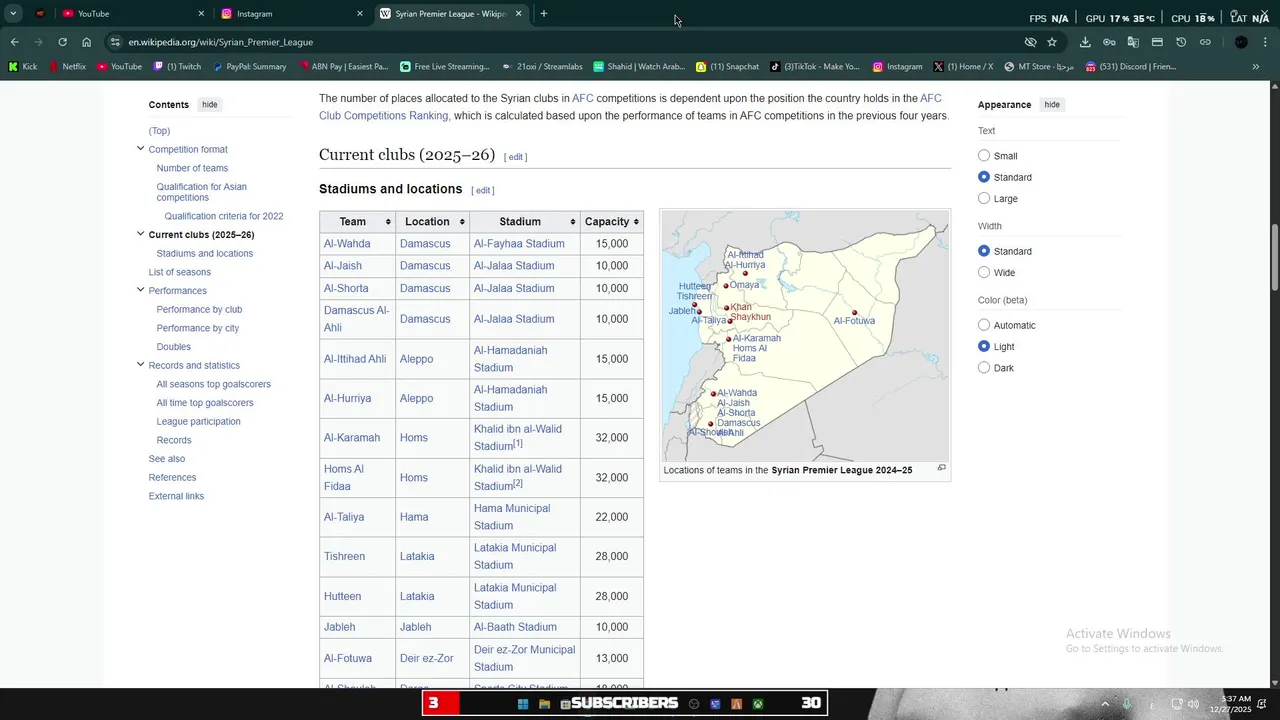
Task: Sort table by Capacity column
Action: pos(612,221)
